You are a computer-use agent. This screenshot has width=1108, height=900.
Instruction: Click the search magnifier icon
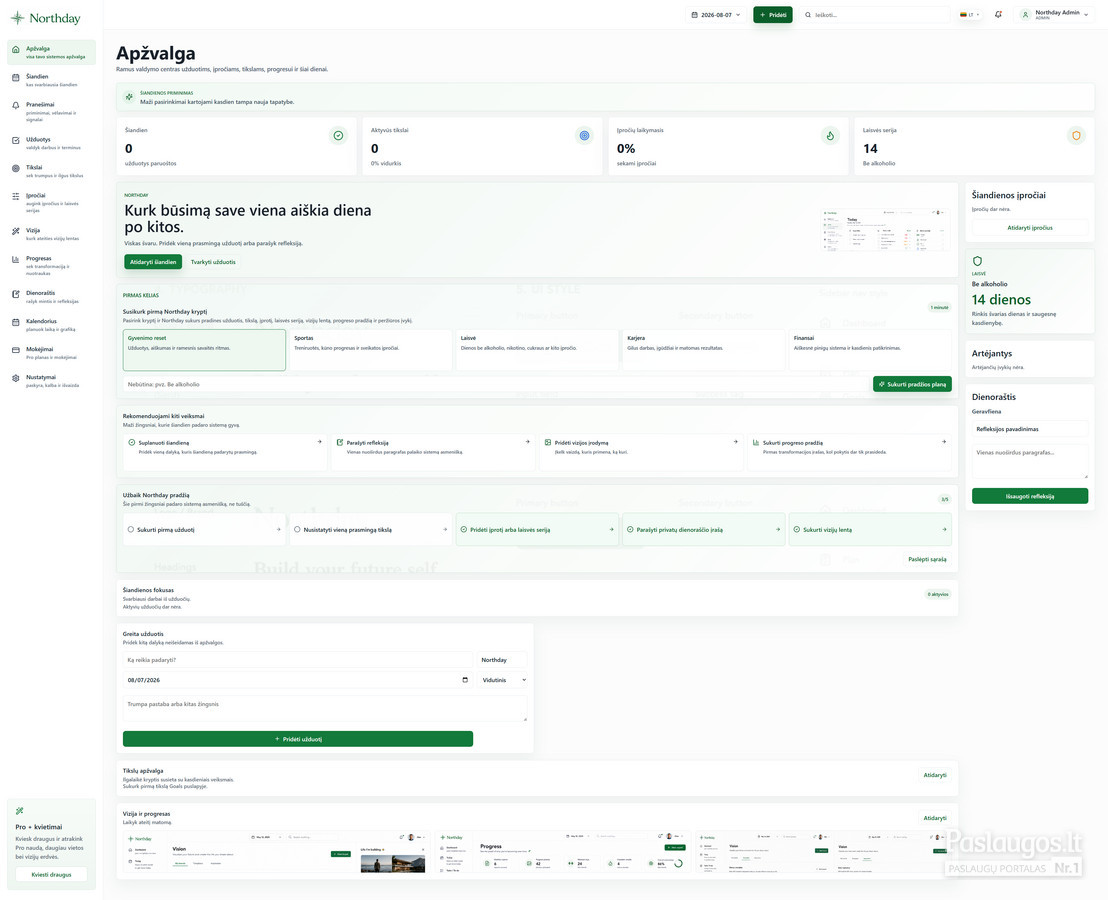pos(808,15)
